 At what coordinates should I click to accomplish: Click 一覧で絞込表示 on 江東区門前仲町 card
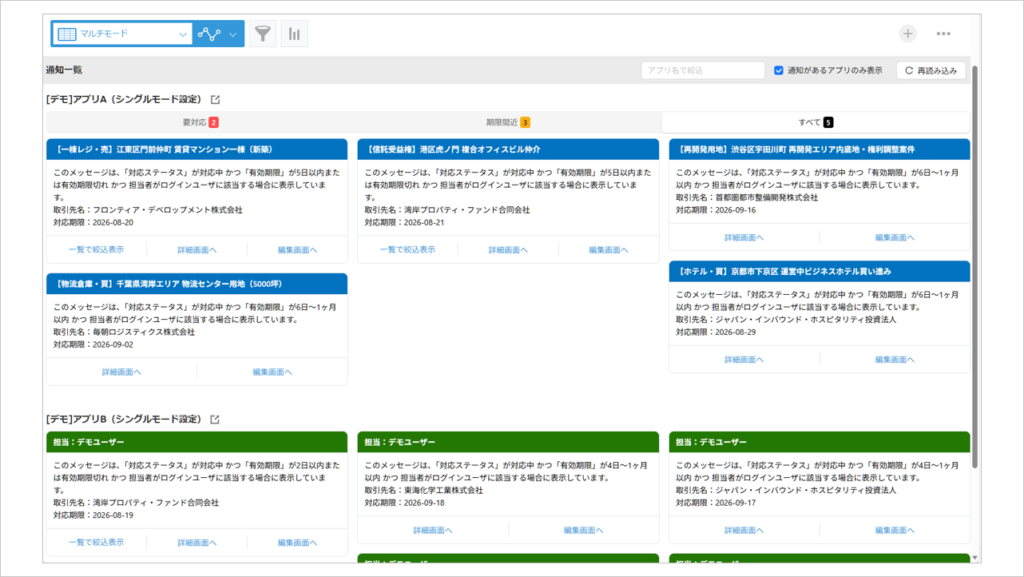click(x=96, y=249)
